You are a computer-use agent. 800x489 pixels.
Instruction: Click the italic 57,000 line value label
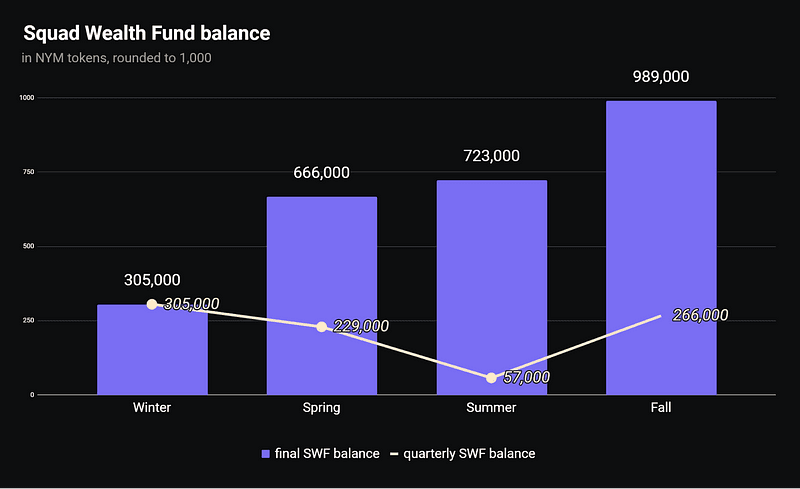(x=525, y=377)
